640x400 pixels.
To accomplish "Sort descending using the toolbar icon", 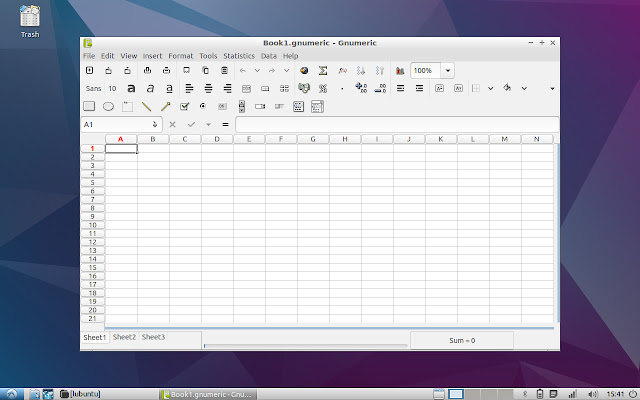I will click(380, 71).
